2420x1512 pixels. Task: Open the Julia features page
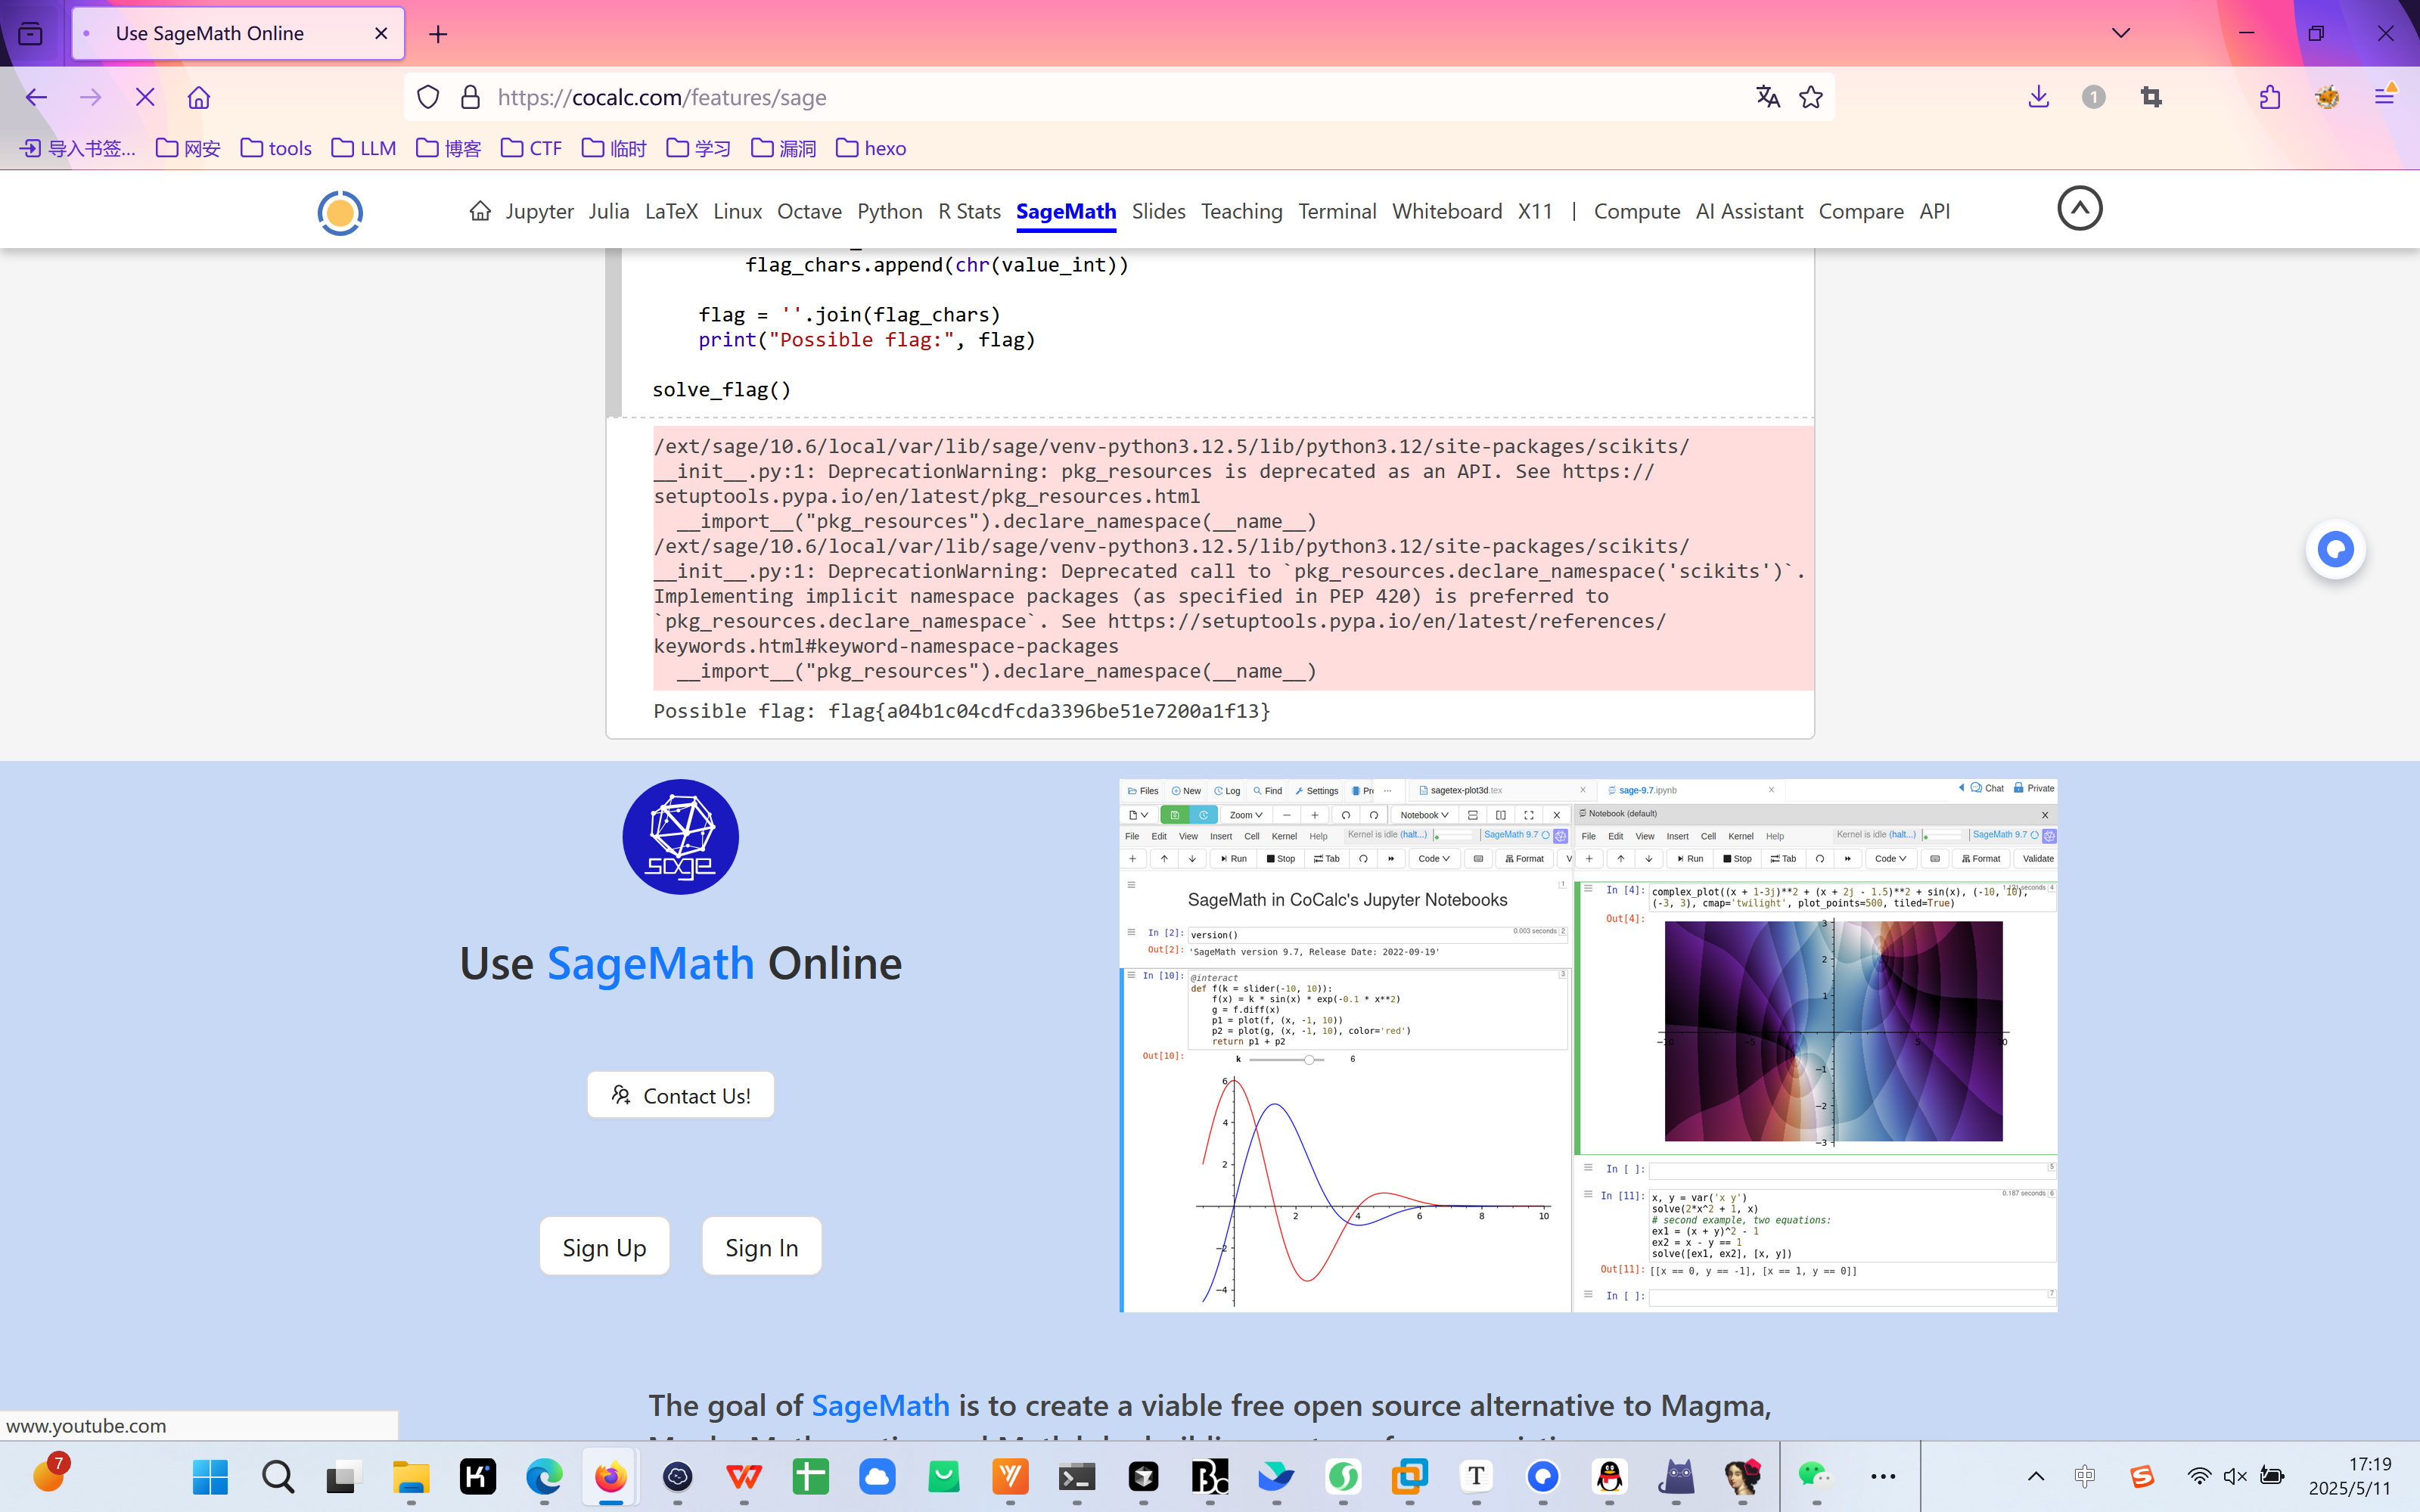[x=609, y=211]
